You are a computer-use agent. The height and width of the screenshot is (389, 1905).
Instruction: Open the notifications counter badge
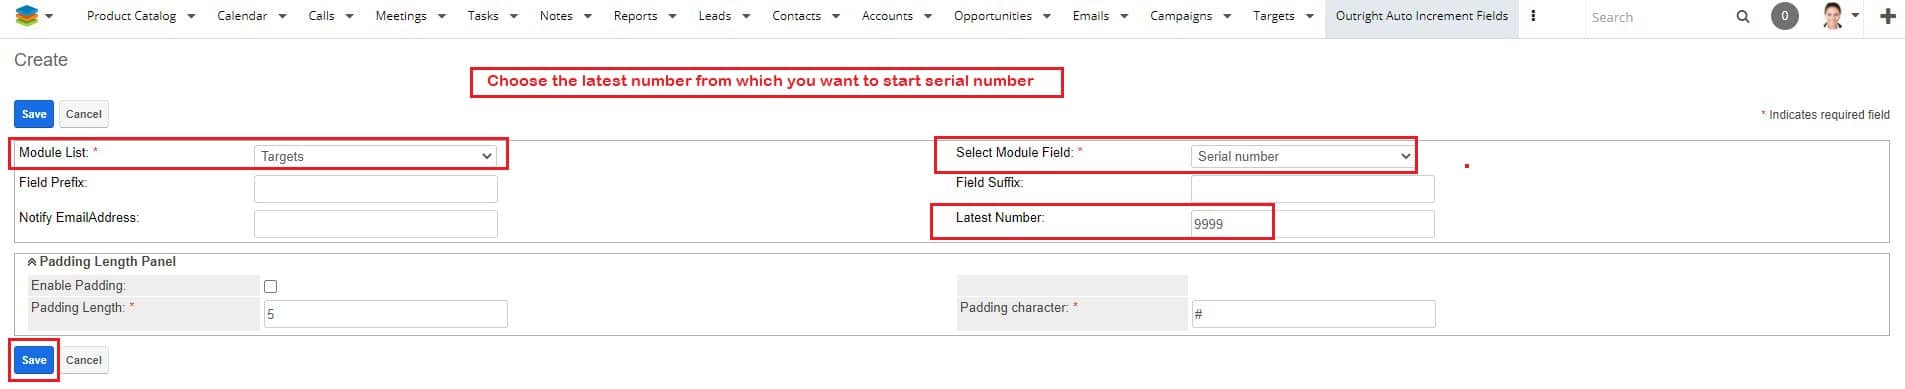[x=1784, y=16]
